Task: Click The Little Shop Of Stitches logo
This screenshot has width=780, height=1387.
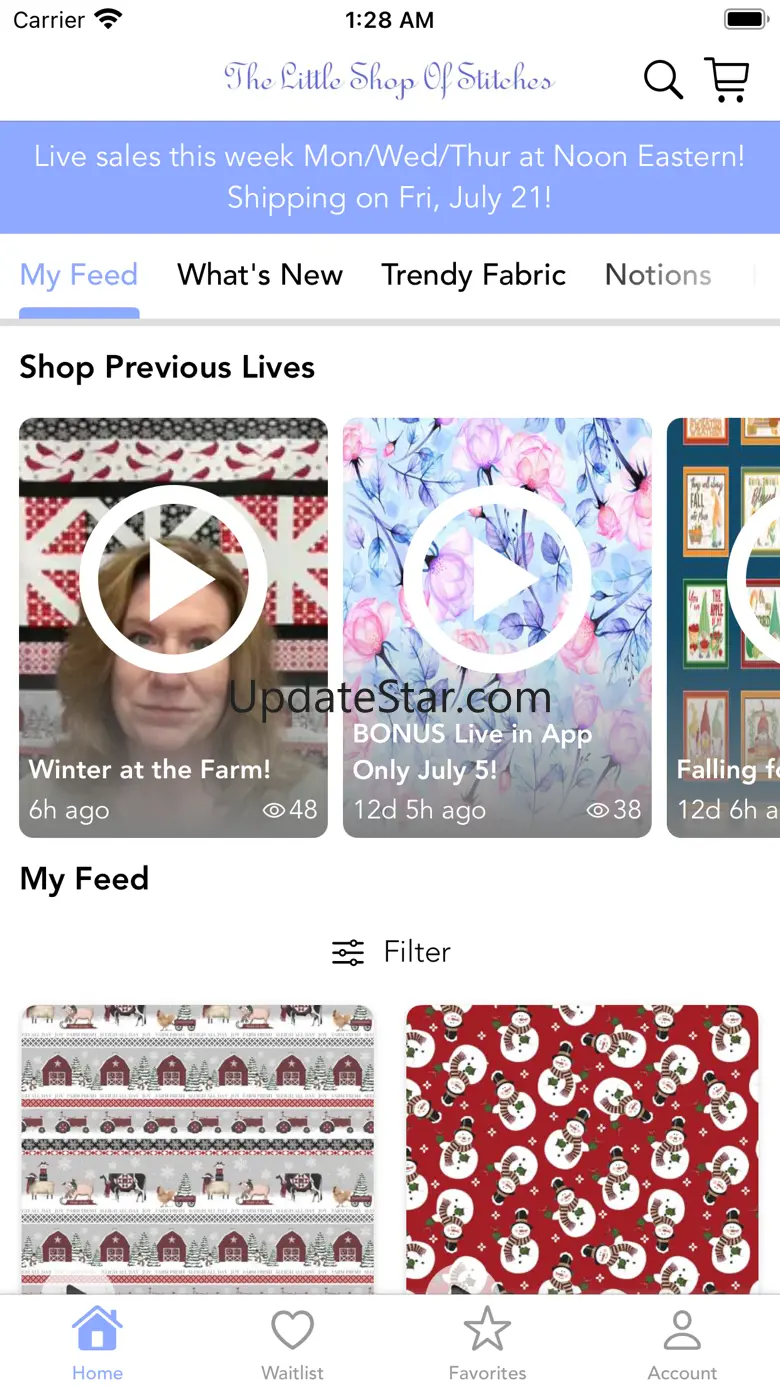Action: [388, 79]
